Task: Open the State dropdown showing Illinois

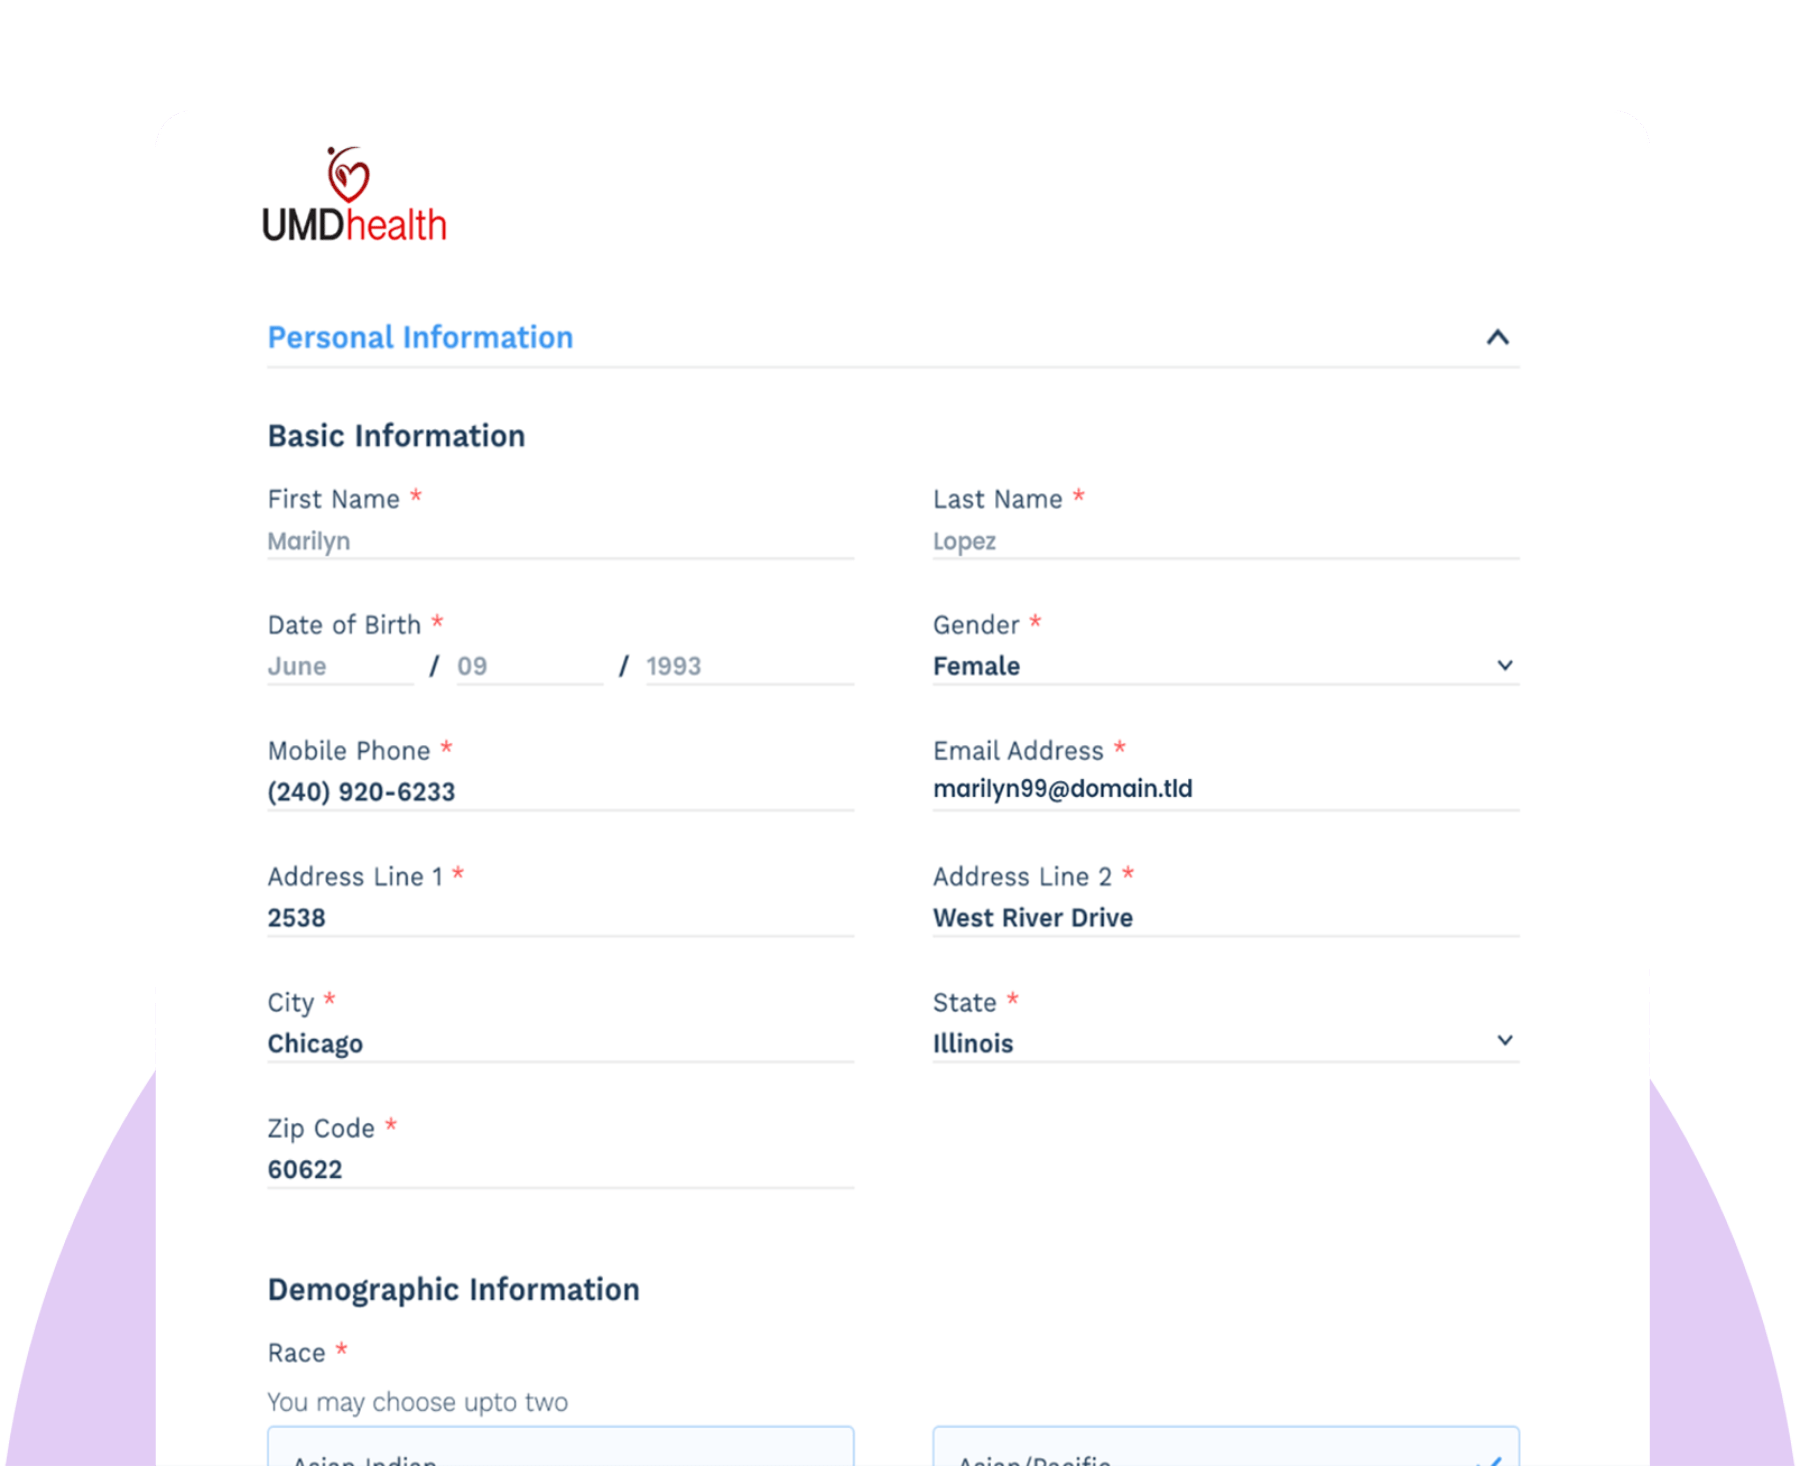Action: [x=1226, y=1044]
